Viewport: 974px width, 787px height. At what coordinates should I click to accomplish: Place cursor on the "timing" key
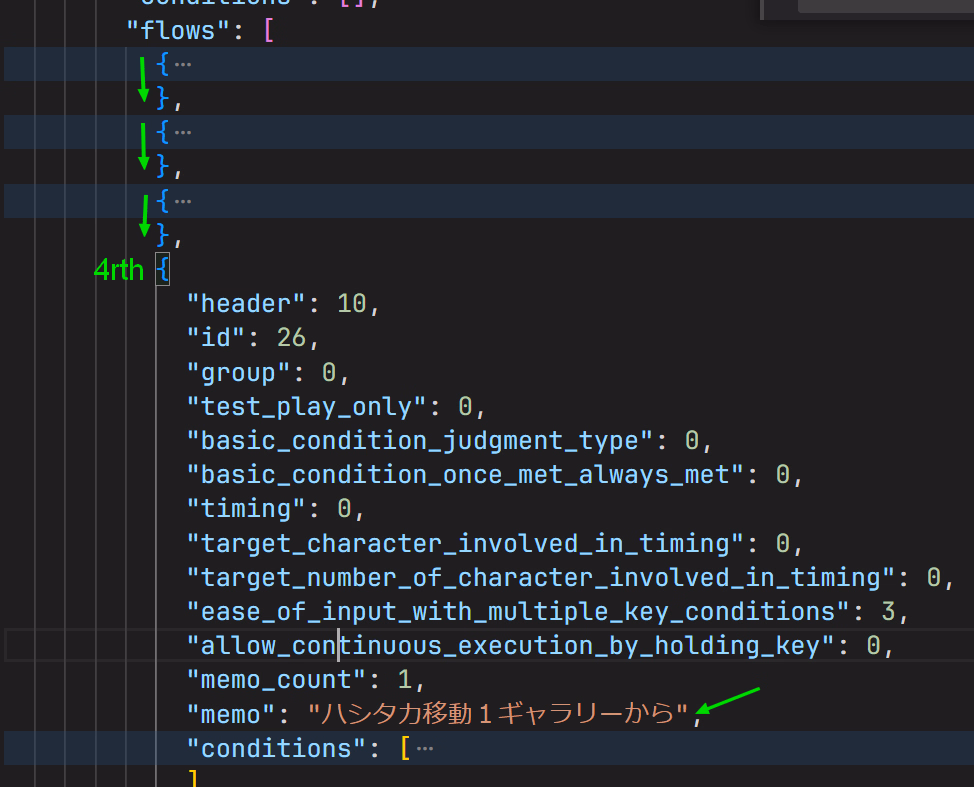[x=245, y=509]
